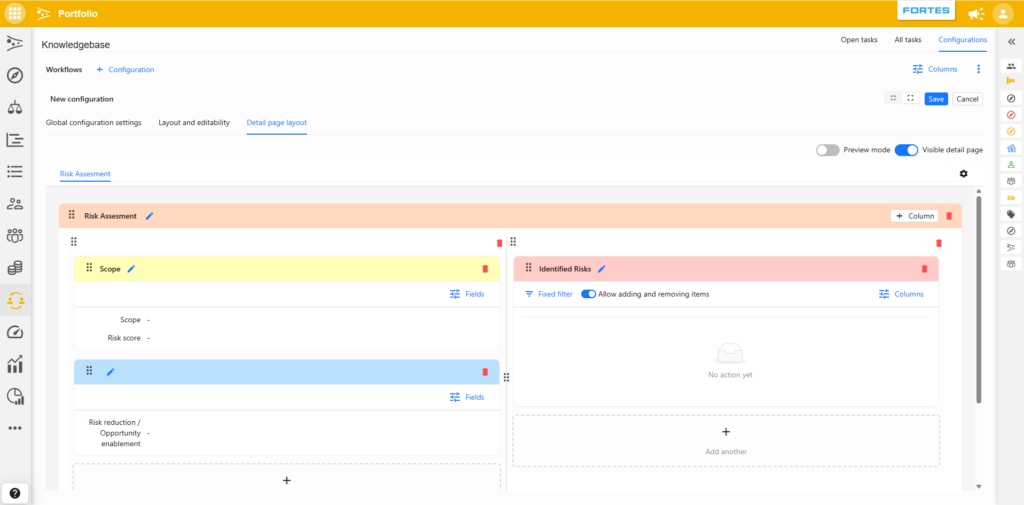This screenshot has height=505, width=1024.
Task: Click the column divider resize handle
Action: coord(506,378)
